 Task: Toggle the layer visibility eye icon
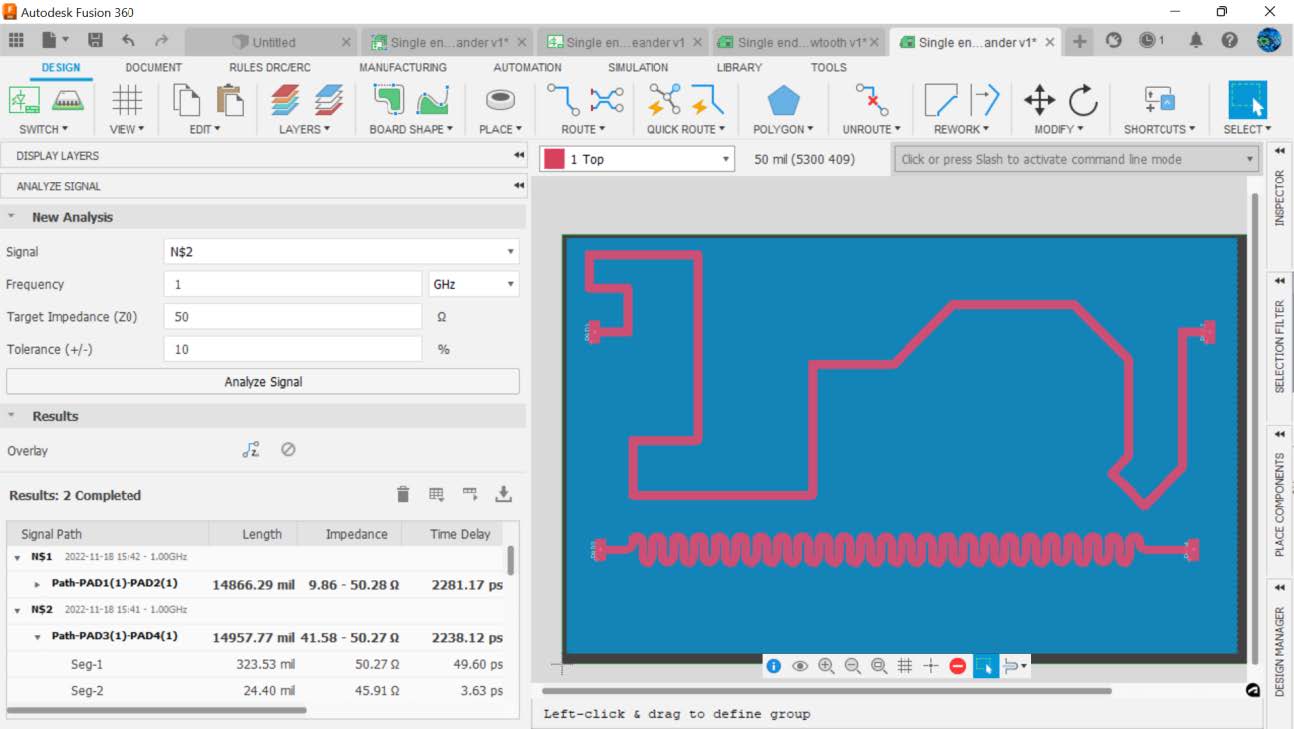pos(799,665)
